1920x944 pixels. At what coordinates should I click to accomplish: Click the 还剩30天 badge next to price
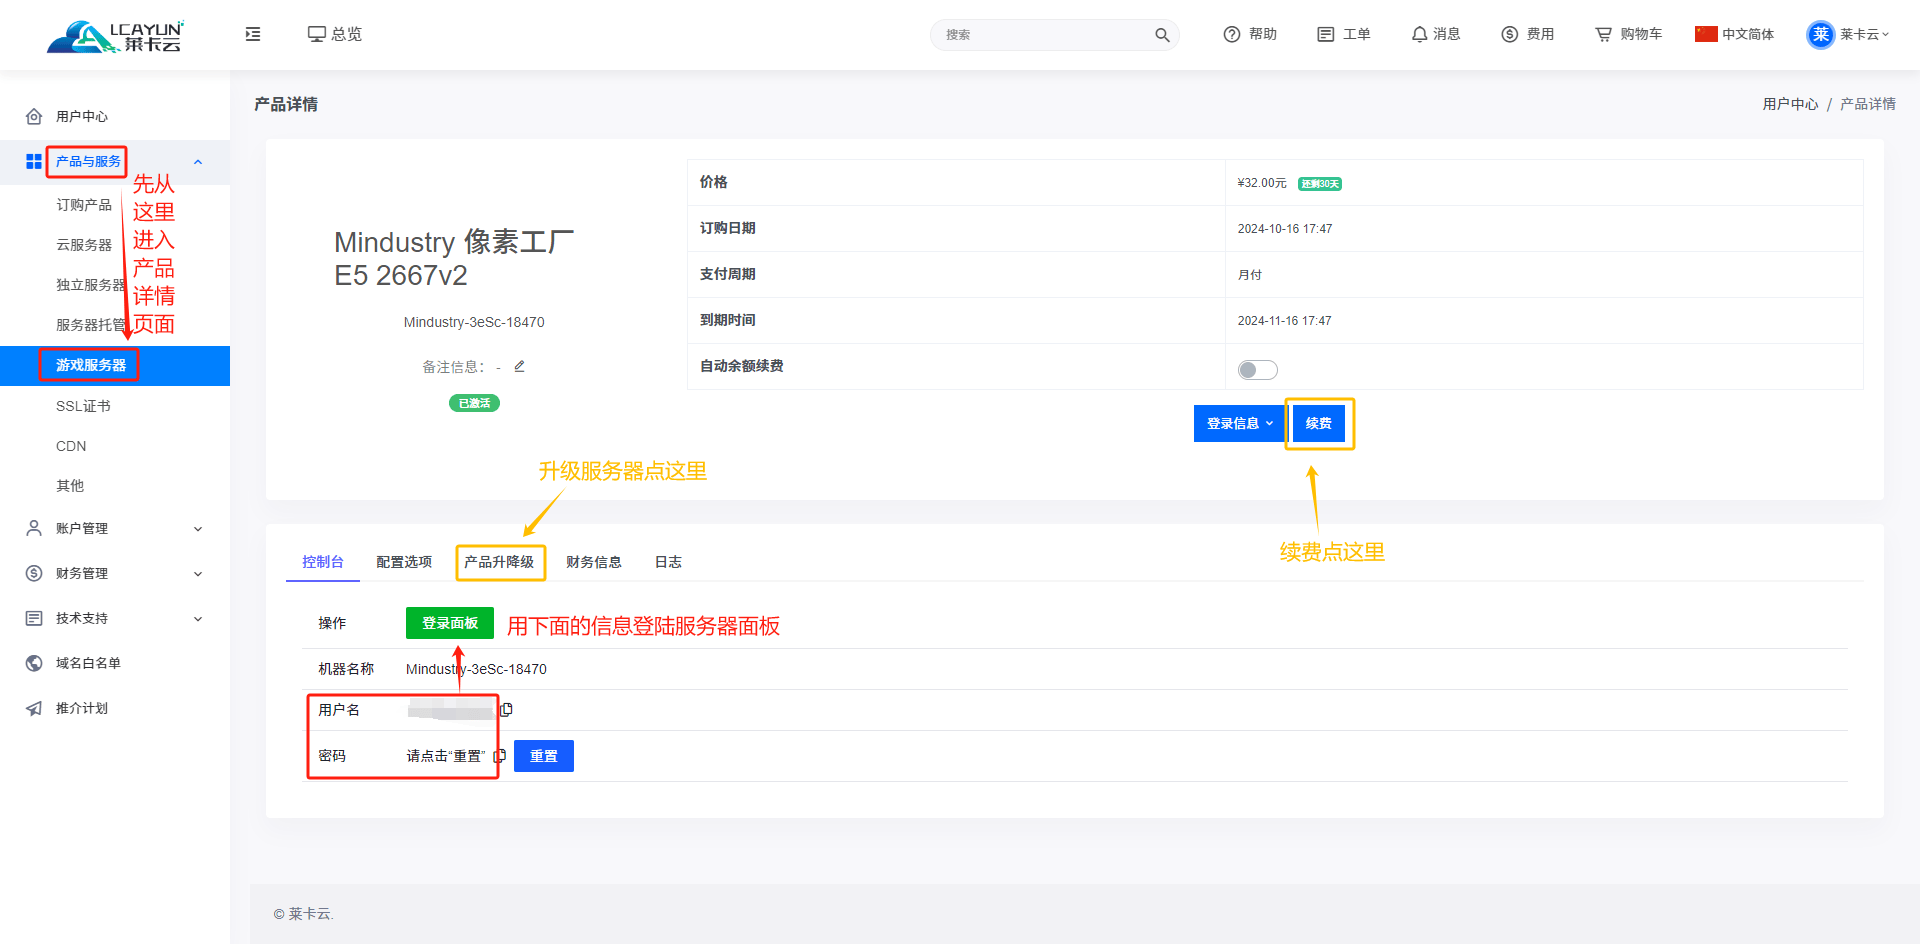tap(1320, 184)
